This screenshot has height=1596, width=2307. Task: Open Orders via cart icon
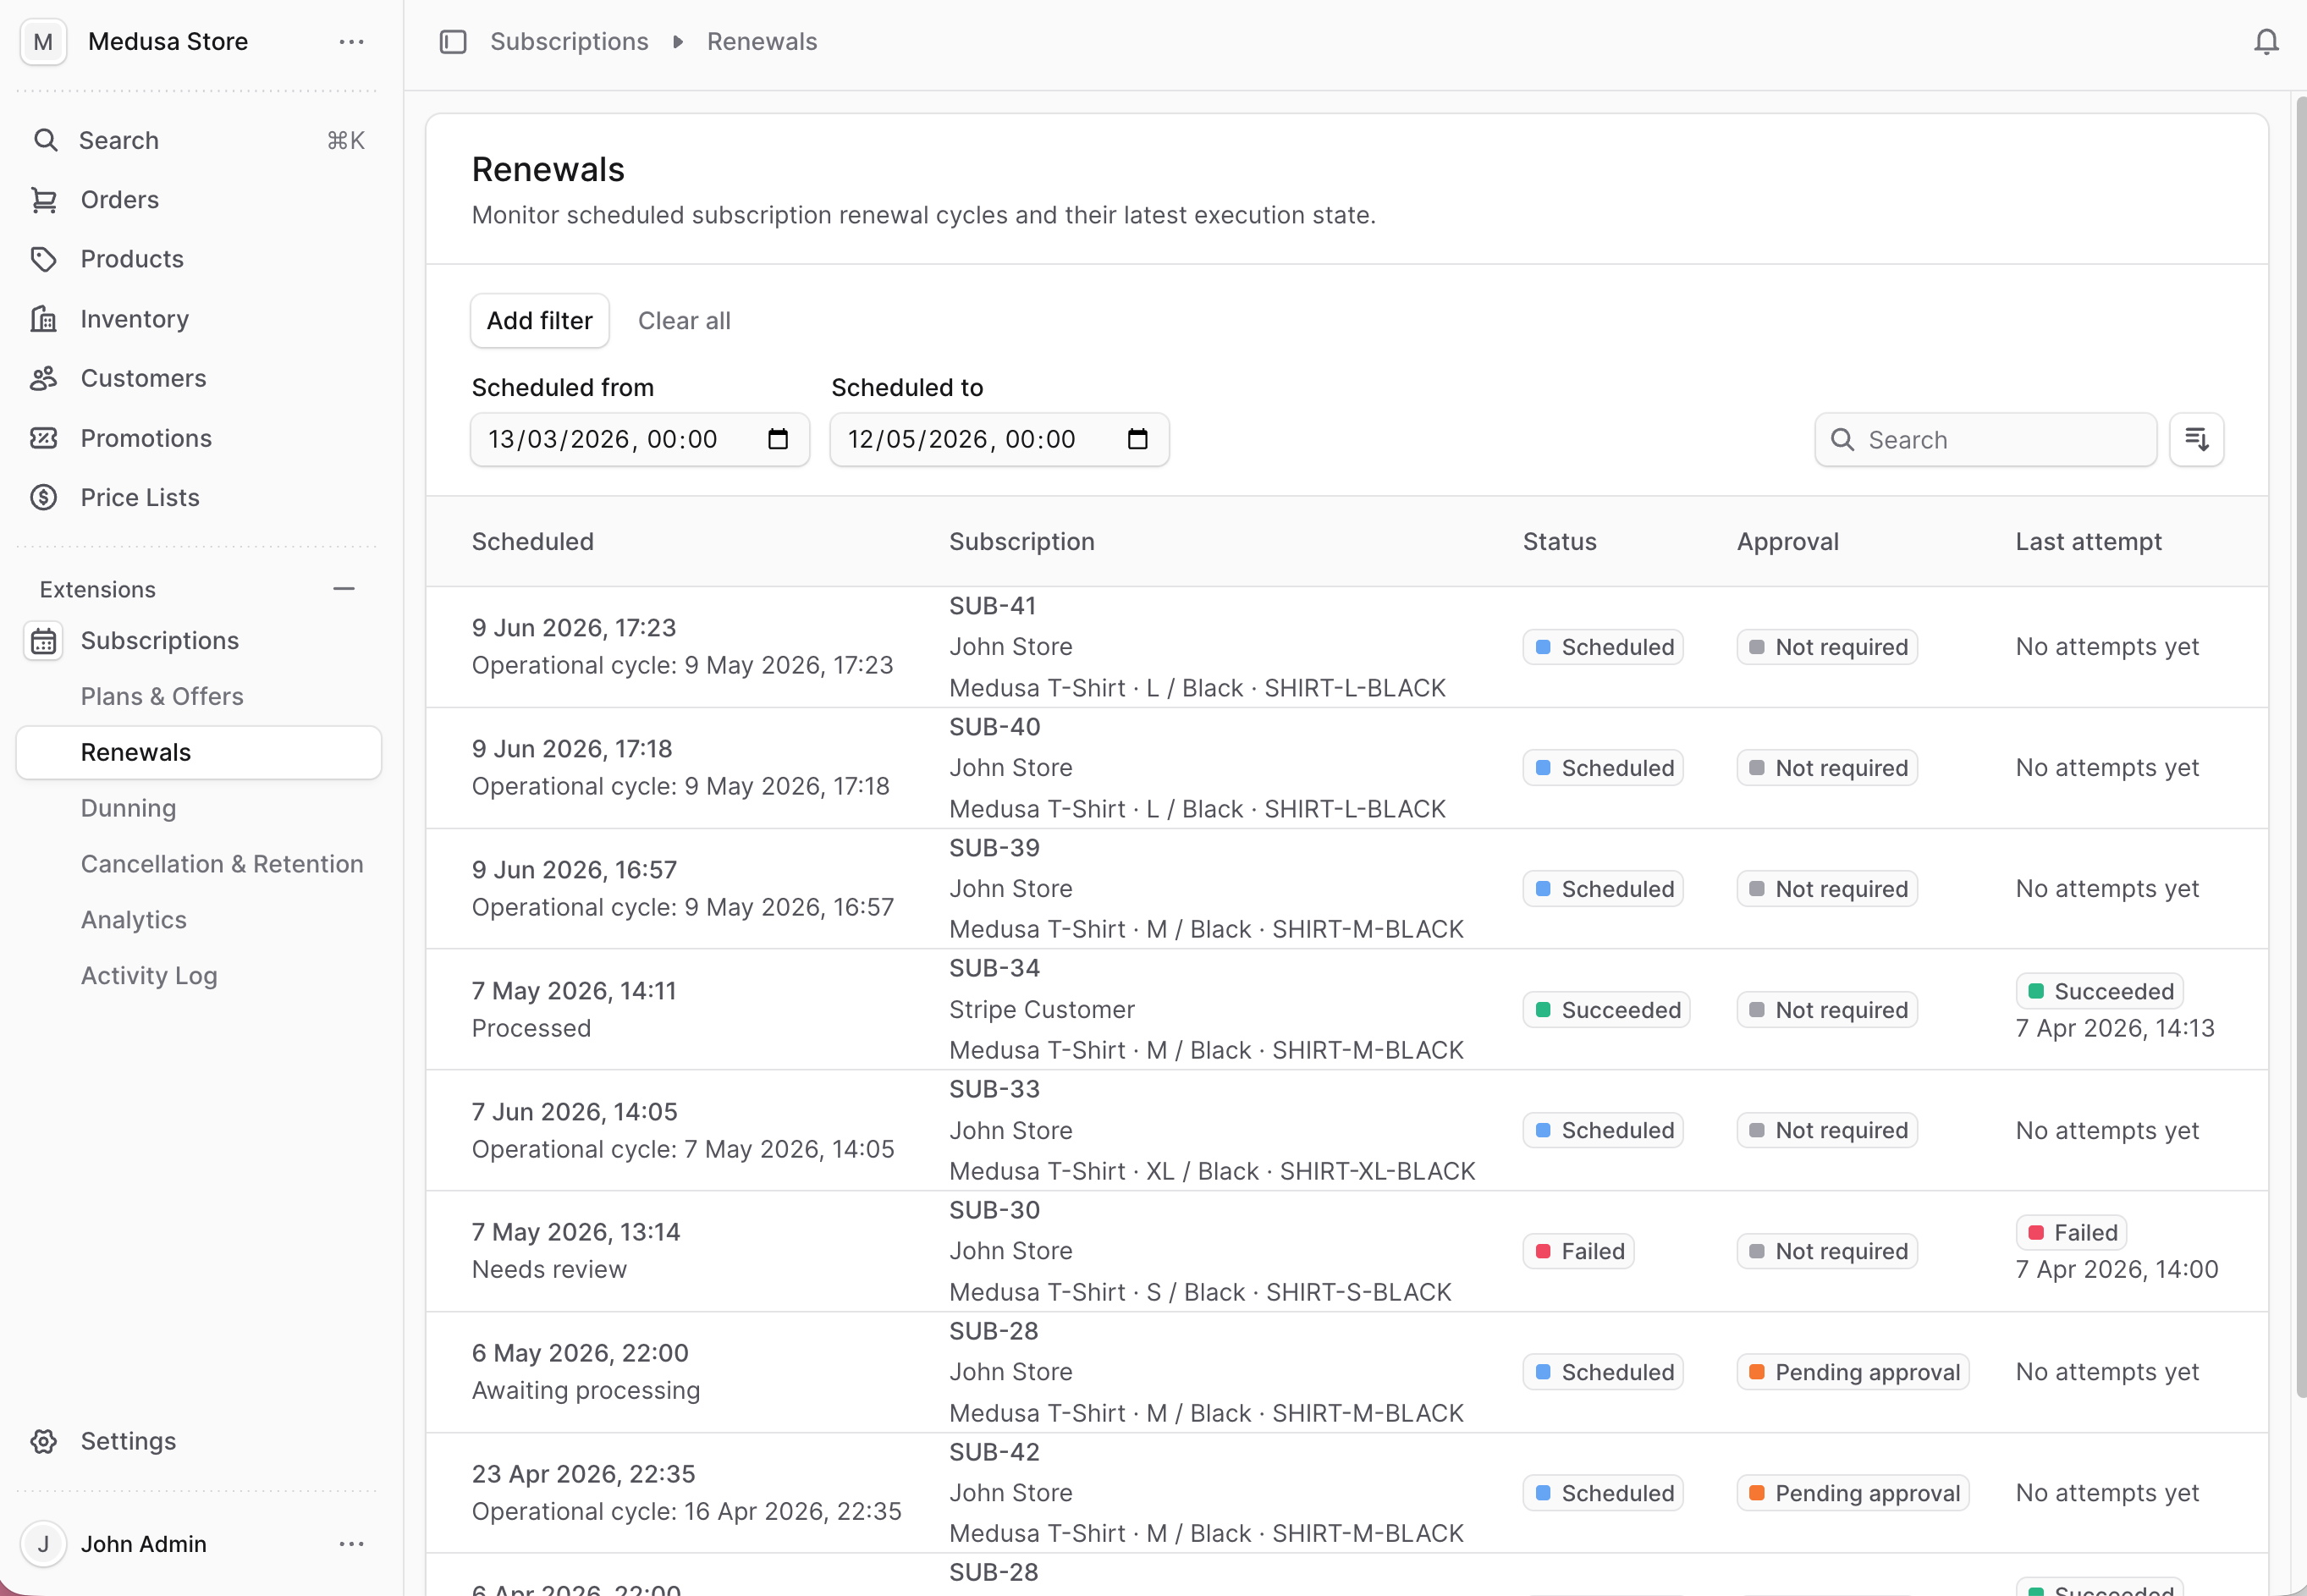coord(43,200)
